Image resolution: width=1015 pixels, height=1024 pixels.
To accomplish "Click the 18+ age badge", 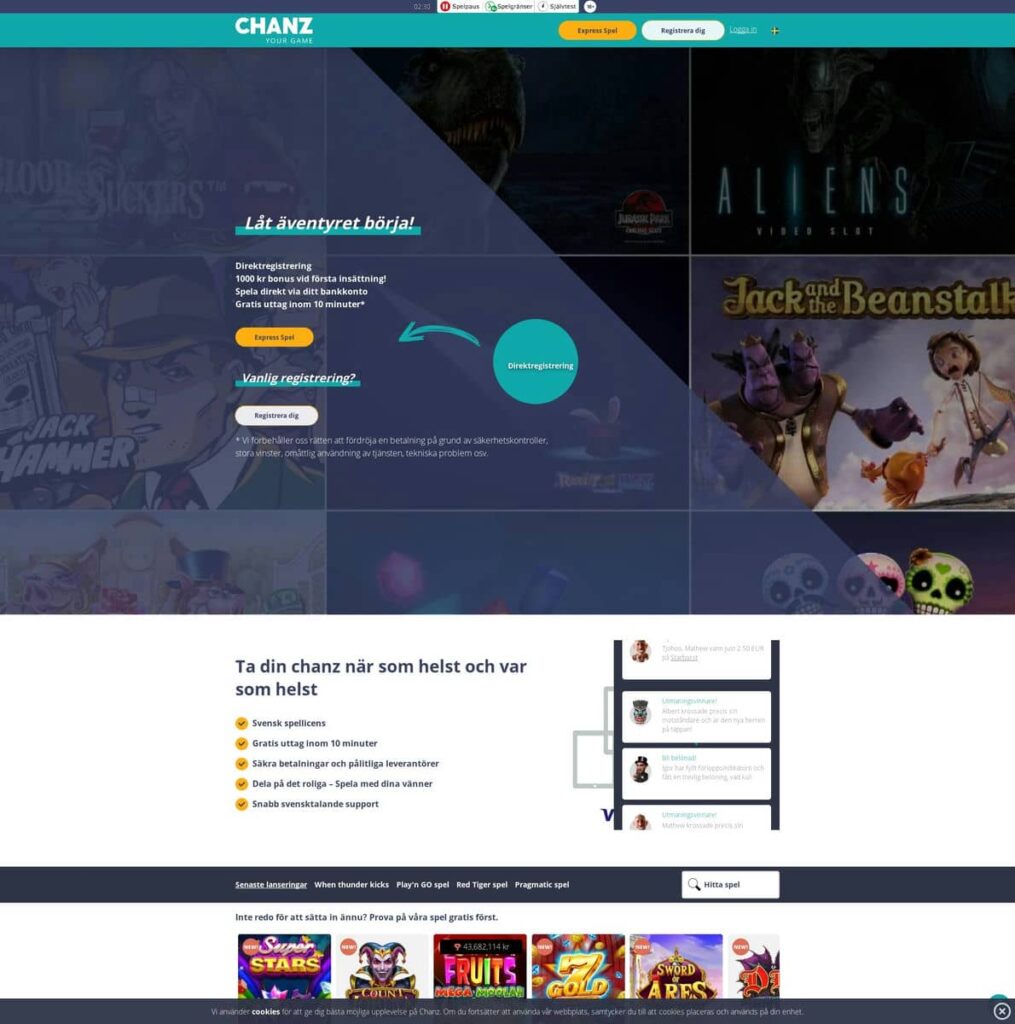I will coord(590,7).
